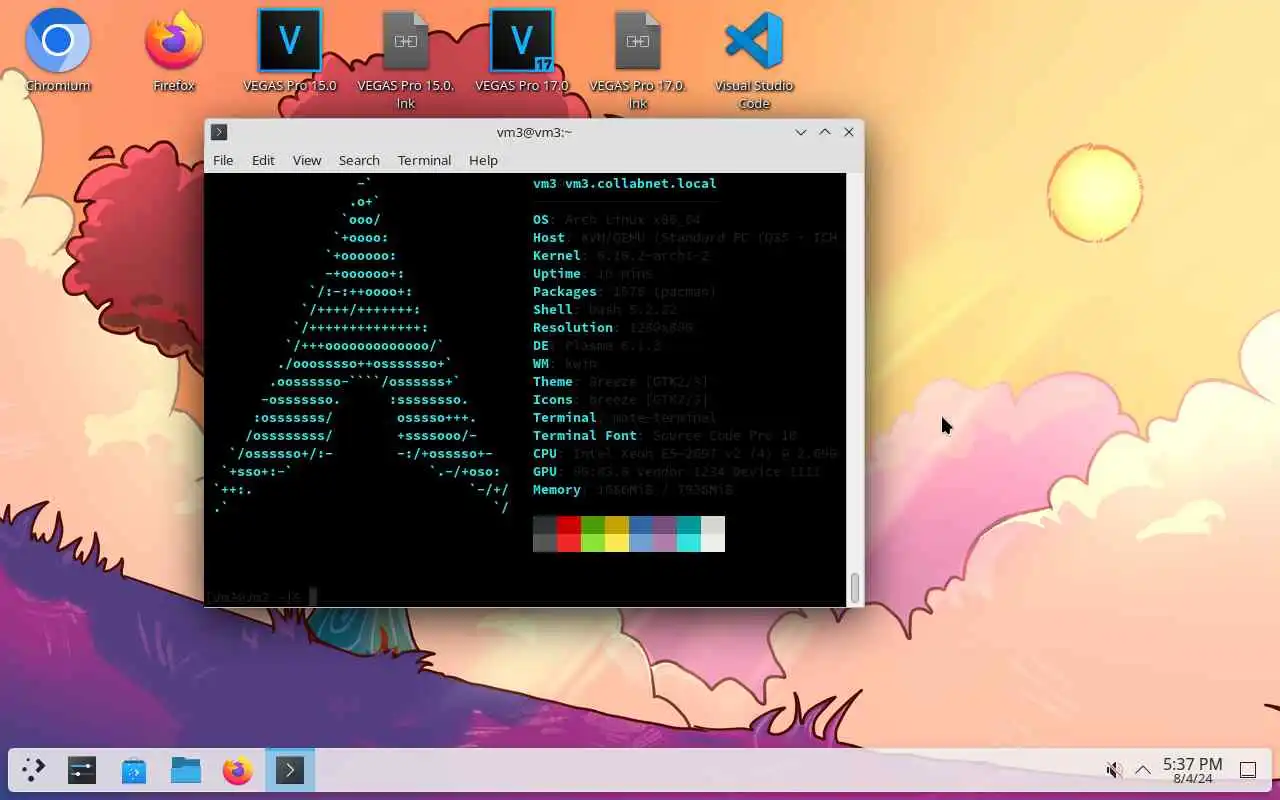Viewport: 1280px width, 800px height.
Task: Open Visual Studio Code from the desktop
Action: tap(754, 58)
